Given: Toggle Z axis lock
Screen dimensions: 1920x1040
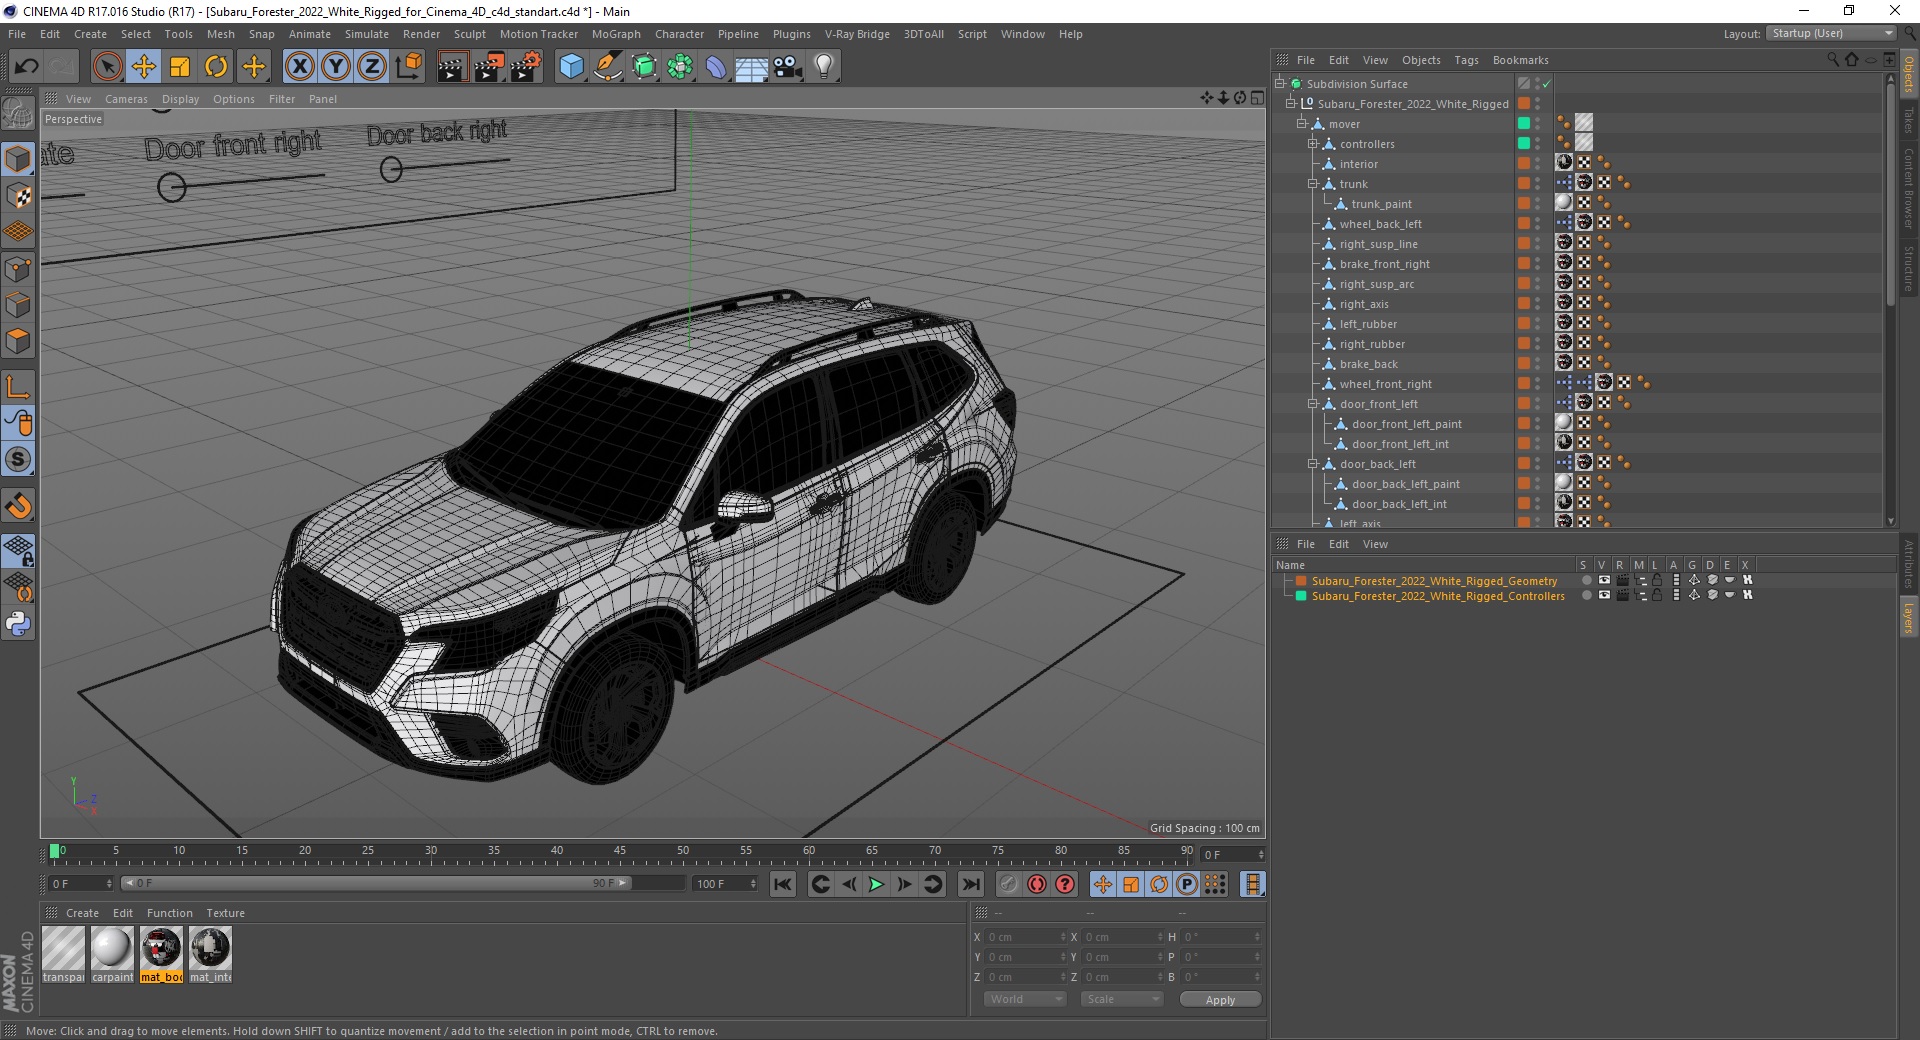Looking at the screenshot, I should (372, 67).
